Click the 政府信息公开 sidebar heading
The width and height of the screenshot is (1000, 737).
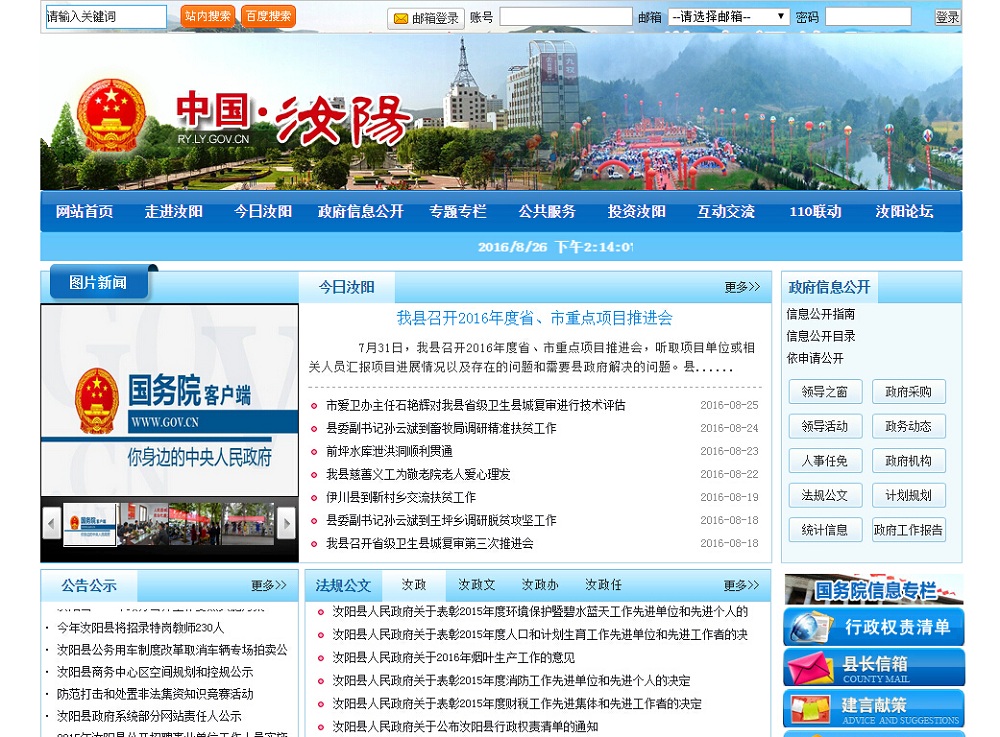pyautogui.click(x=829, y=288)
